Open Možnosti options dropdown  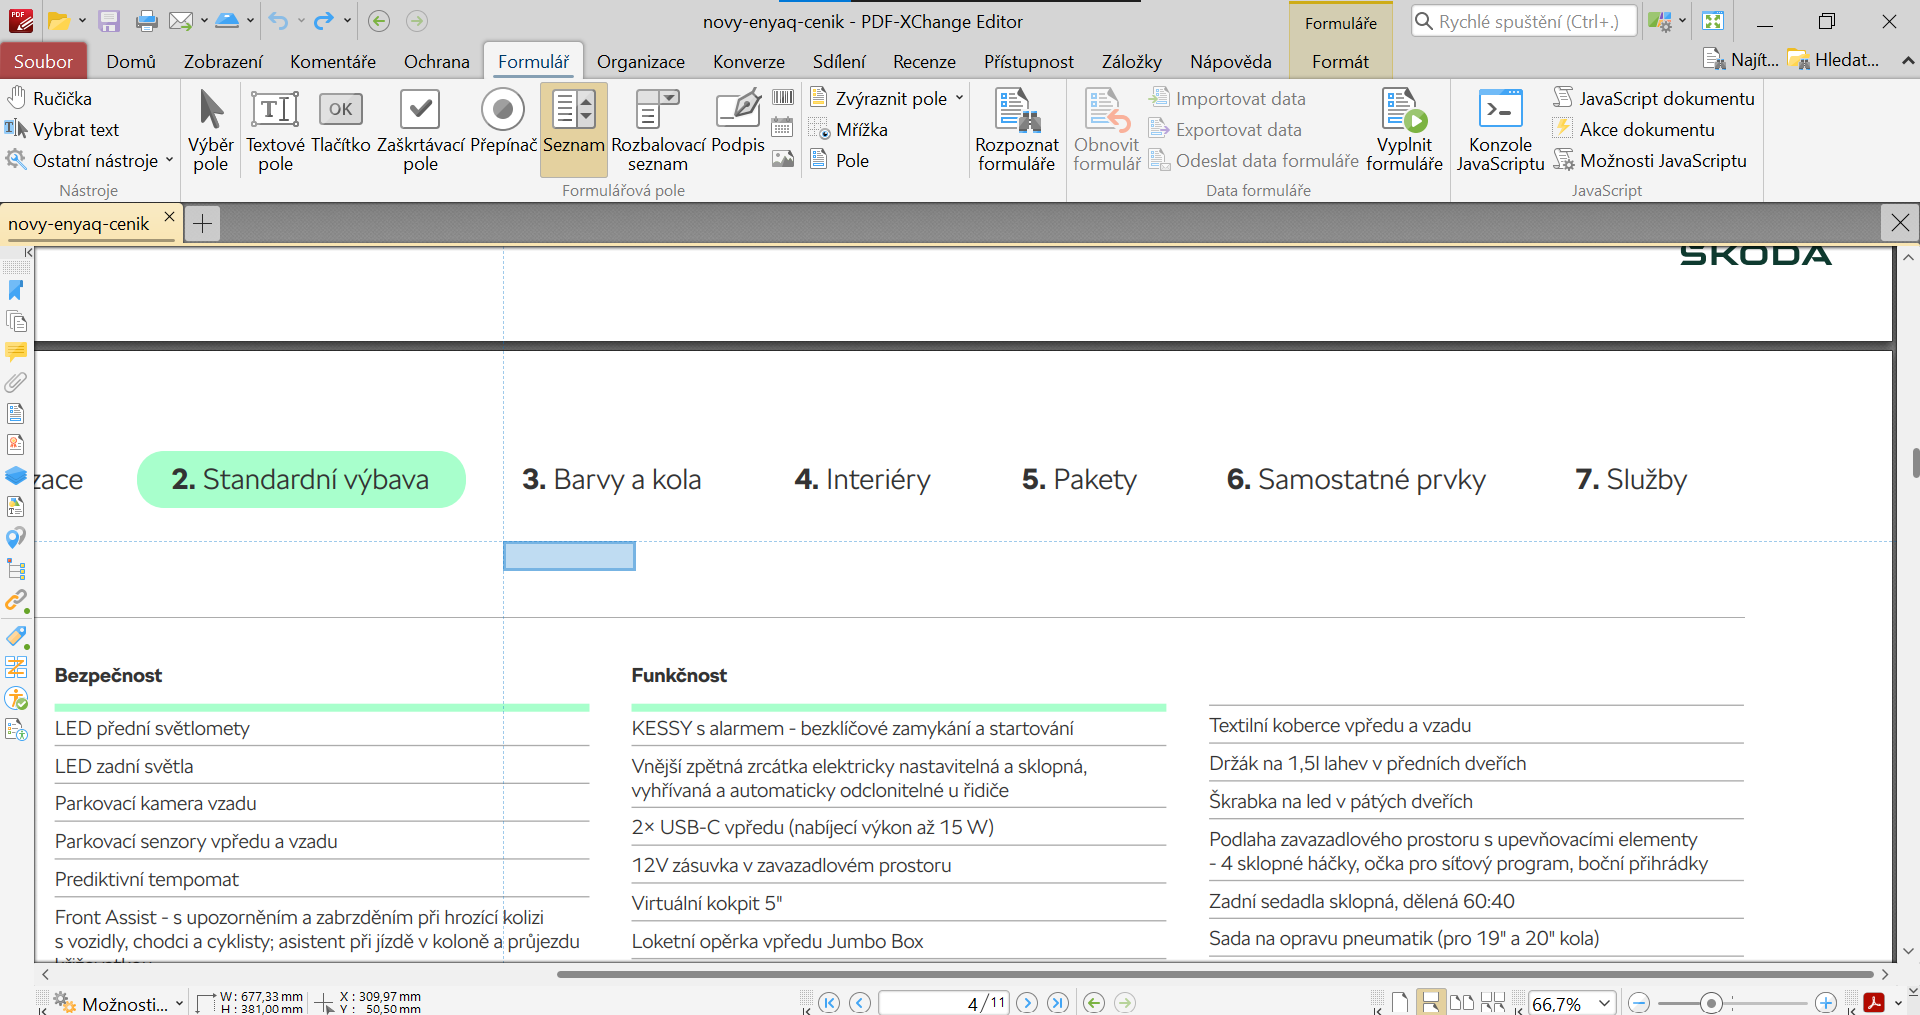119,1003
